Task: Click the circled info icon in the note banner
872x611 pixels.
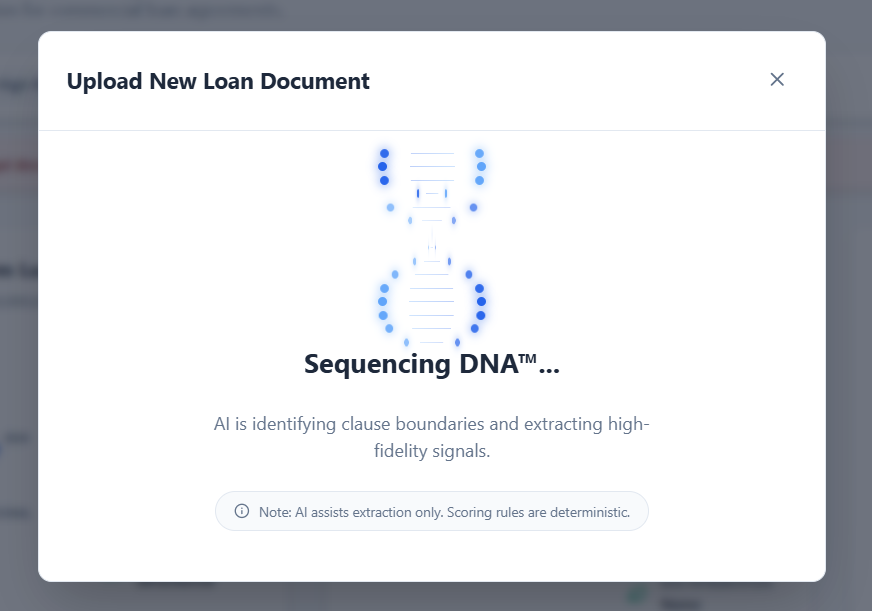Action: click(240, 511)
